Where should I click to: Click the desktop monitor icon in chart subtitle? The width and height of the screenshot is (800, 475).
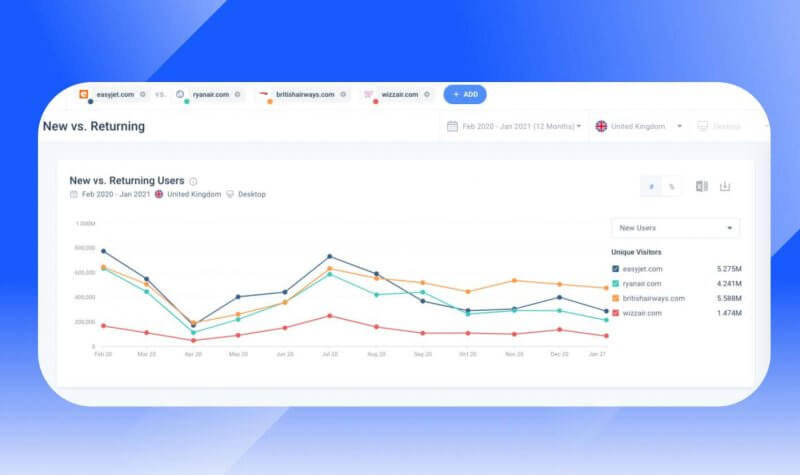tap(230, 194)
